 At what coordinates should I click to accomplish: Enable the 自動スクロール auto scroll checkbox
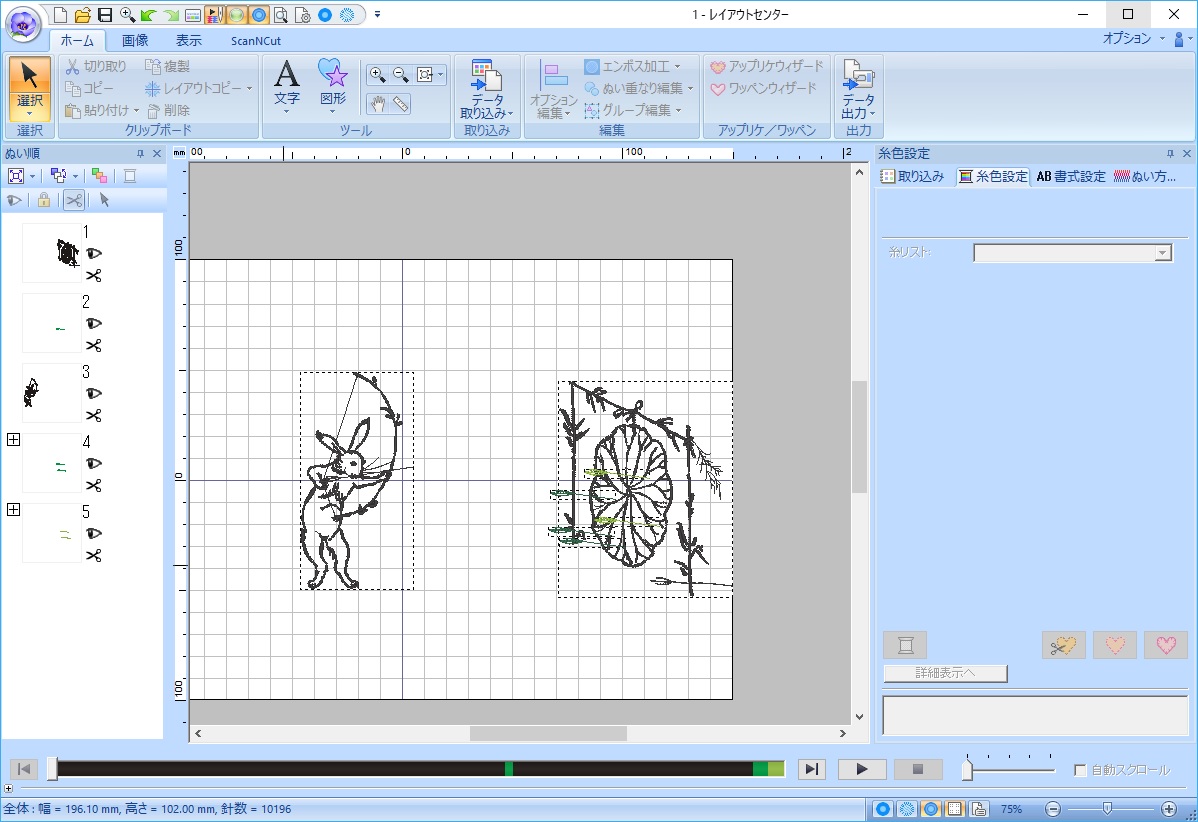tap(1080, 770)
